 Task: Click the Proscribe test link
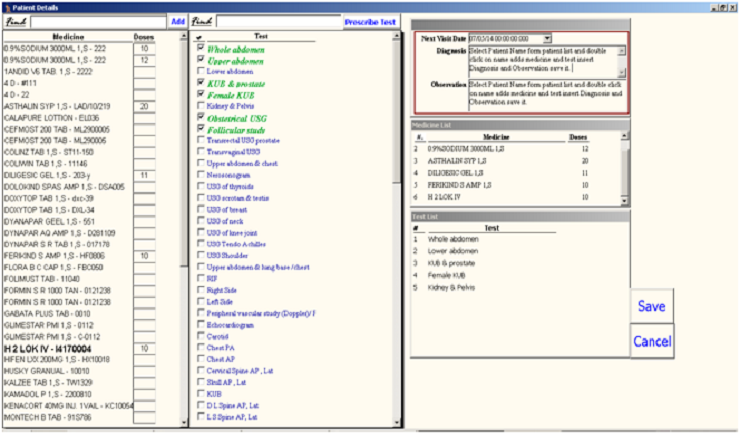(370, 21)
